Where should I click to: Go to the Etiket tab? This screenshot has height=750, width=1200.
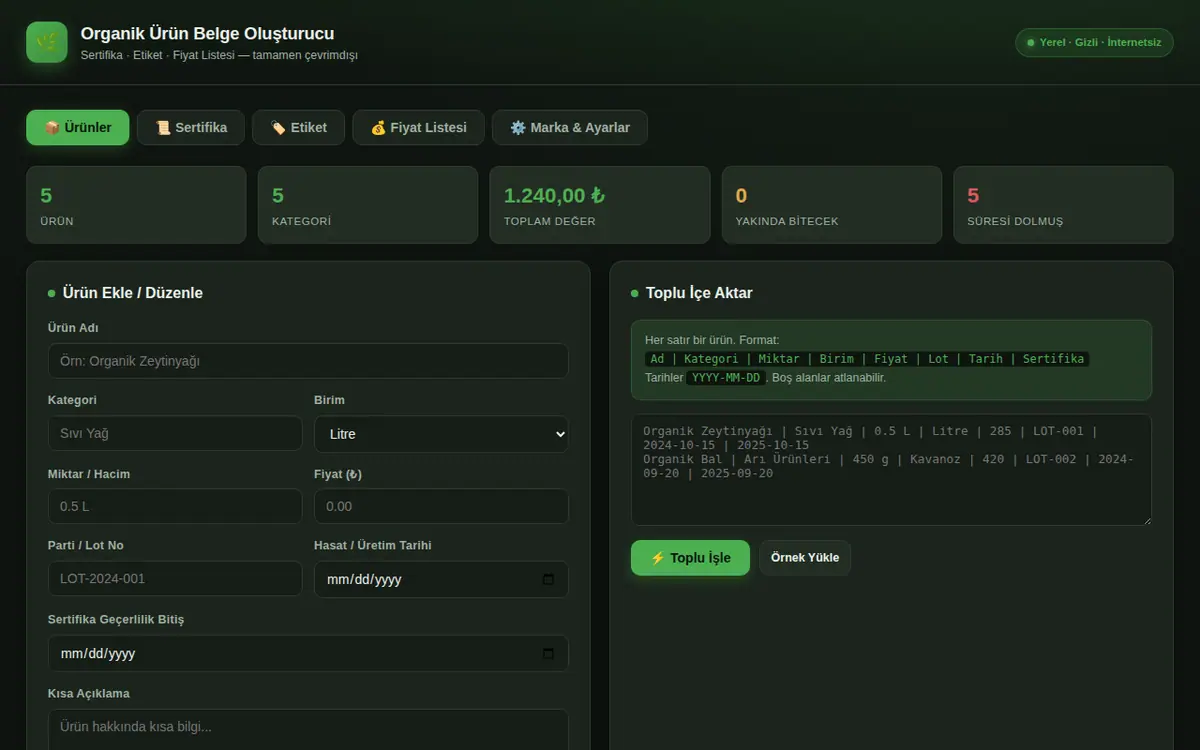(298, 128)
